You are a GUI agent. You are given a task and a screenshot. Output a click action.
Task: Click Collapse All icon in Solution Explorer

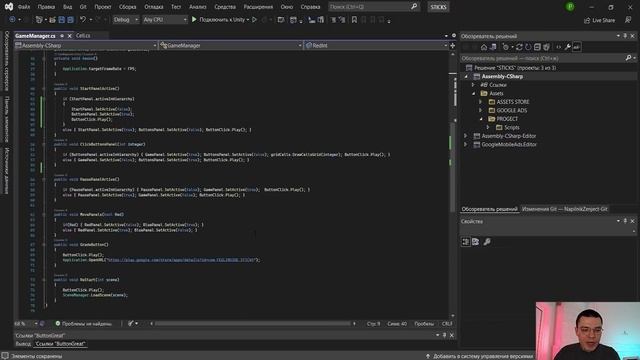pyautogui.click(x=537, y=47)
